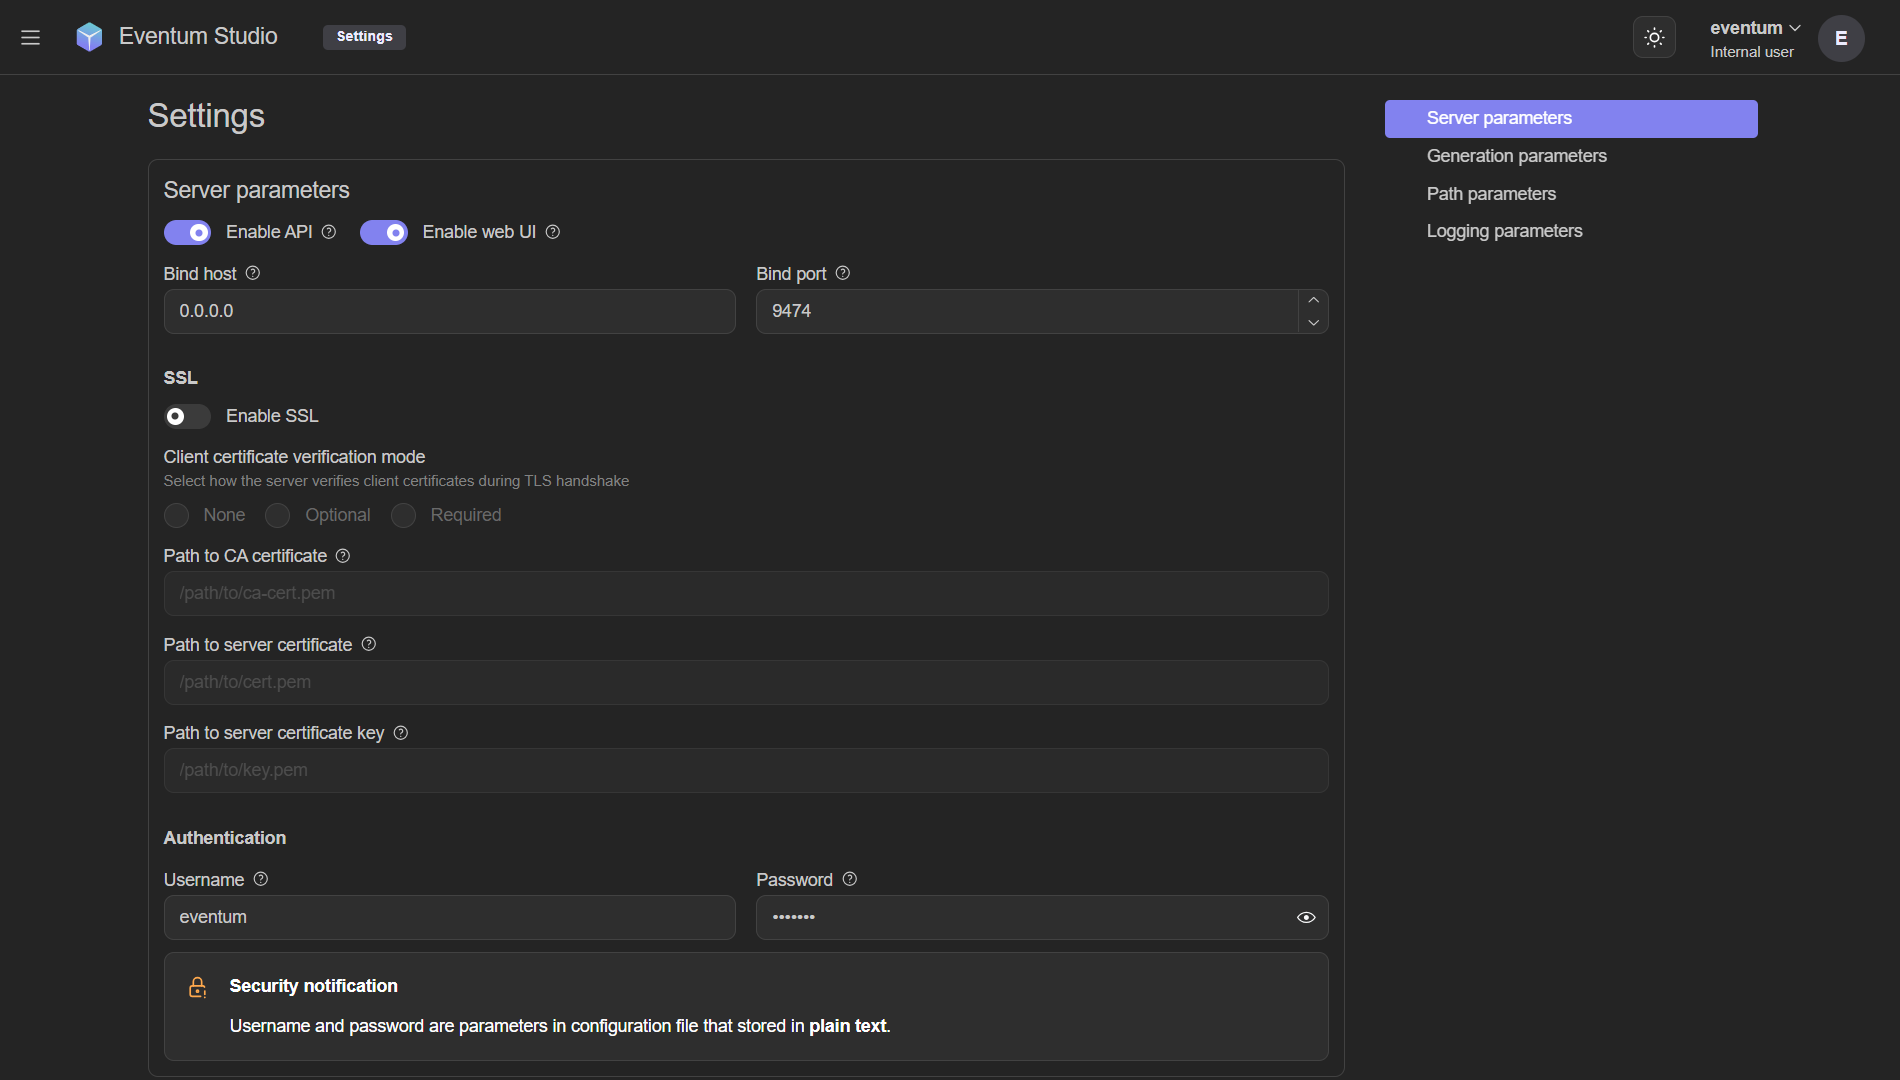Open Path parameters section link
This screenshot has width=1900, height=1080.
pos(1491,194)
